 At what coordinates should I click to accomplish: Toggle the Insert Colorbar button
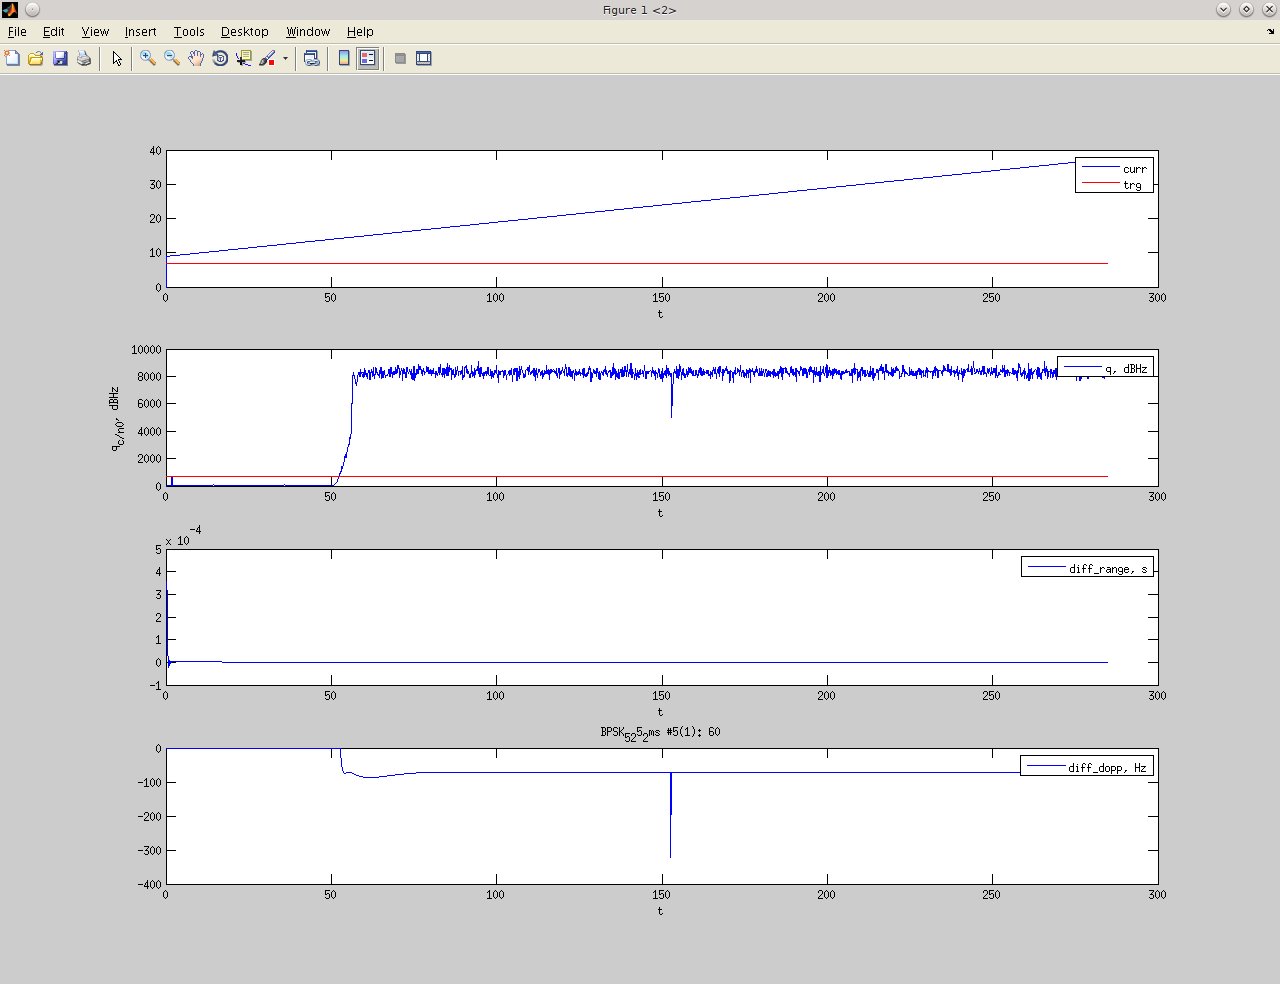pyautogui.click(x=344, y=59)
